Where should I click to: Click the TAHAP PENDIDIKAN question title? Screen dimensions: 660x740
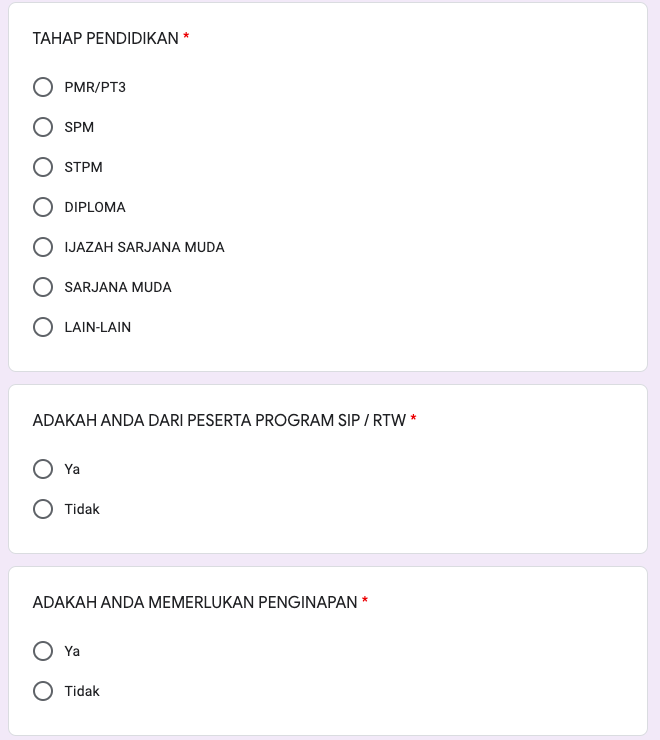pyautogui.click(x=105, y=38)
